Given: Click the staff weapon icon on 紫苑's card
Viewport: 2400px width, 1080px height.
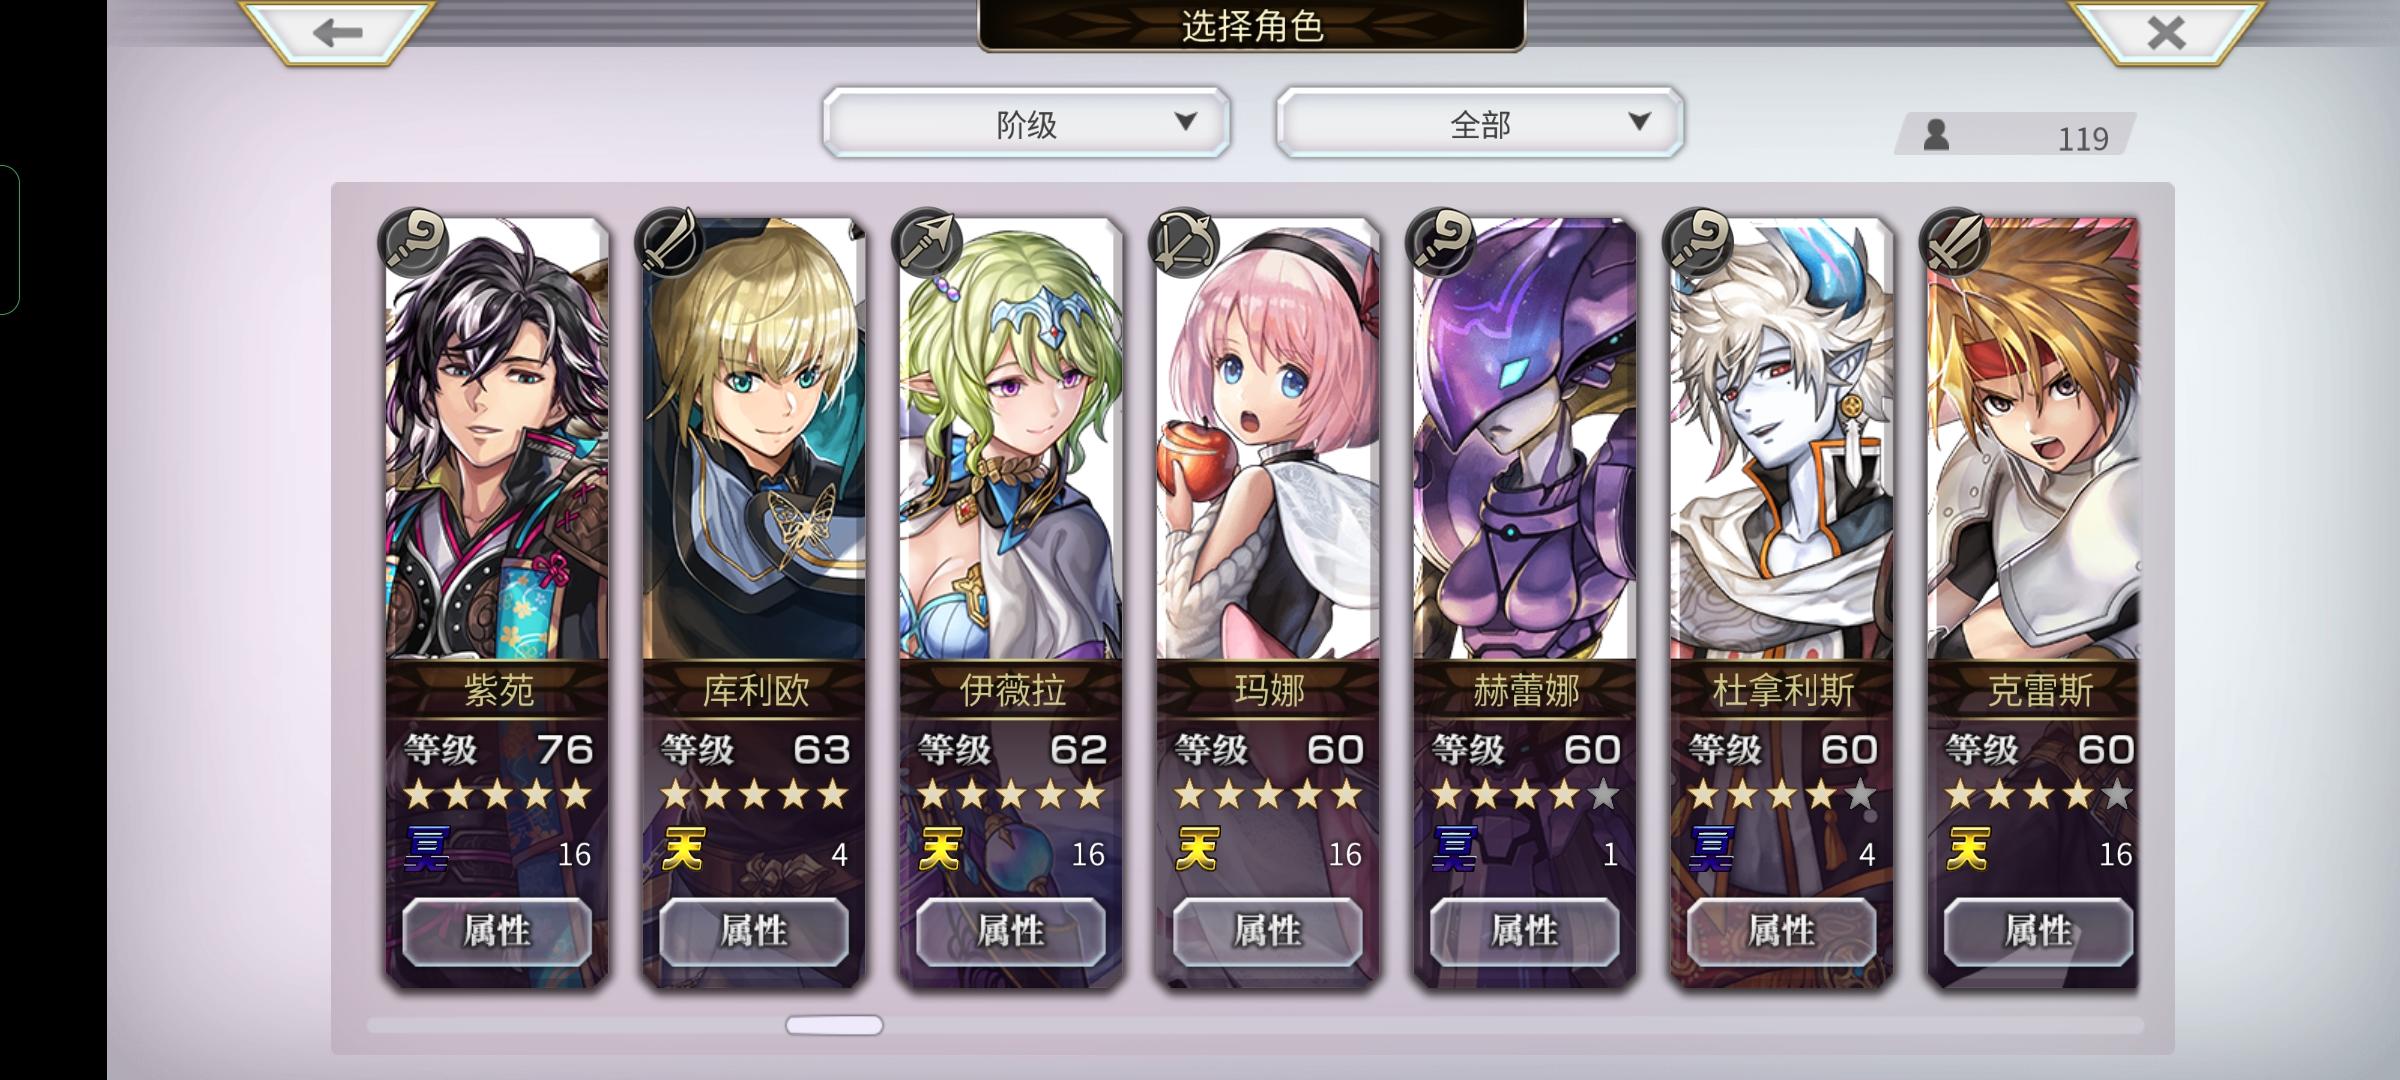Looking at the screenshot, I should [413, 243].
